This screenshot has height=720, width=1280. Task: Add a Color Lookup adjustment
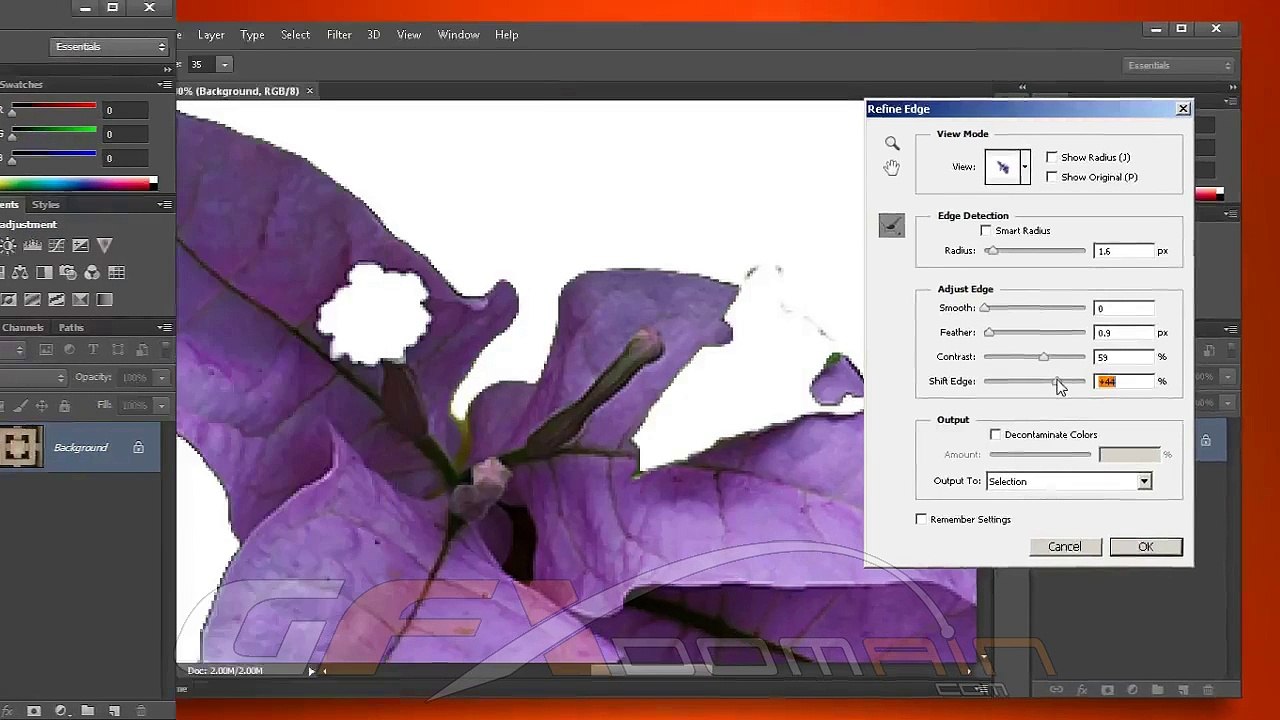click(x=116, y=272)
